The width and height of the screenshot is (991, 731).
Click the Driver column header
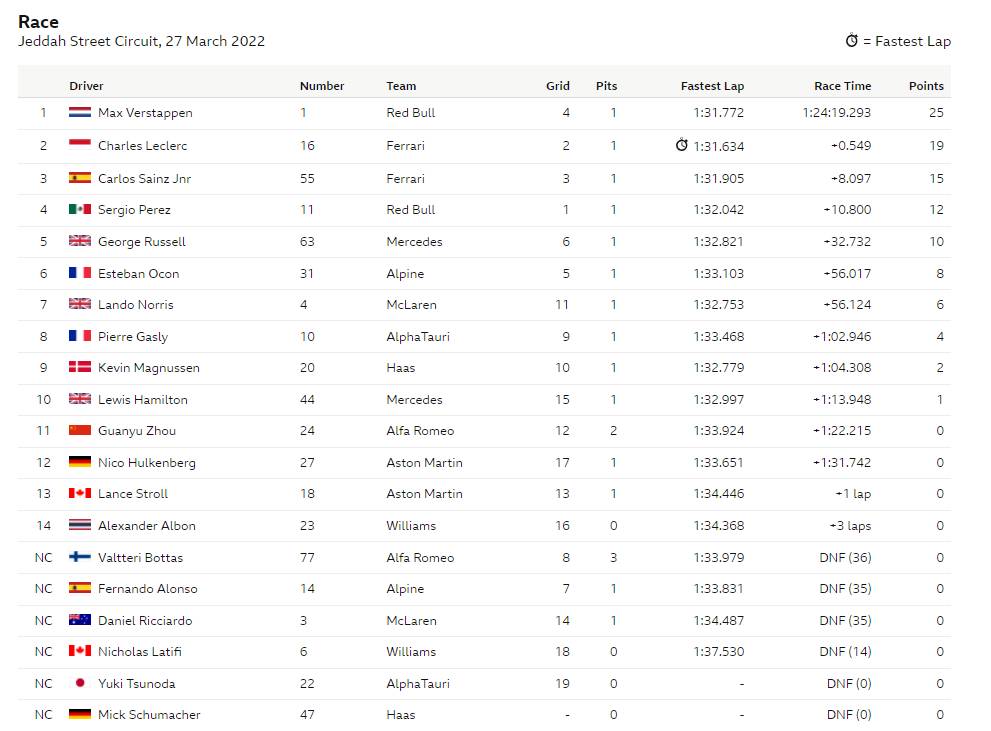(86, 86)
